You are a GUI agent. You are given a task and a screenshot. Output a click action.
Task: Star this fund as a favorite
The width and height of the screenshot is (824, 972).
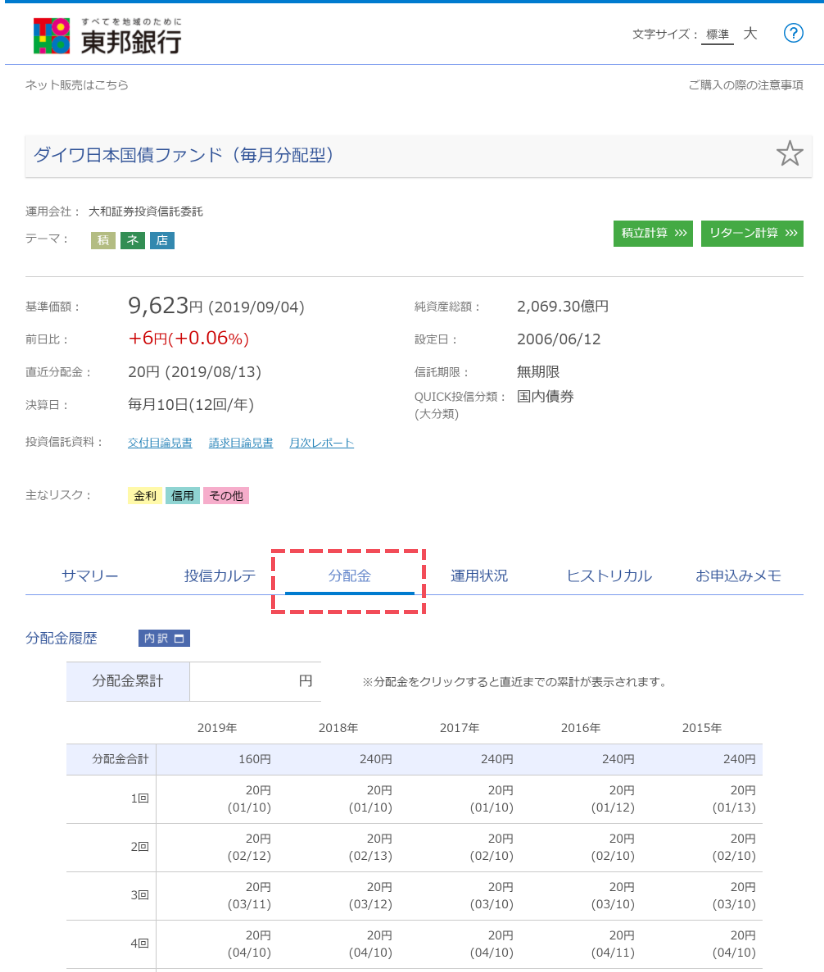pyautogui.click(x=789, y=154)
